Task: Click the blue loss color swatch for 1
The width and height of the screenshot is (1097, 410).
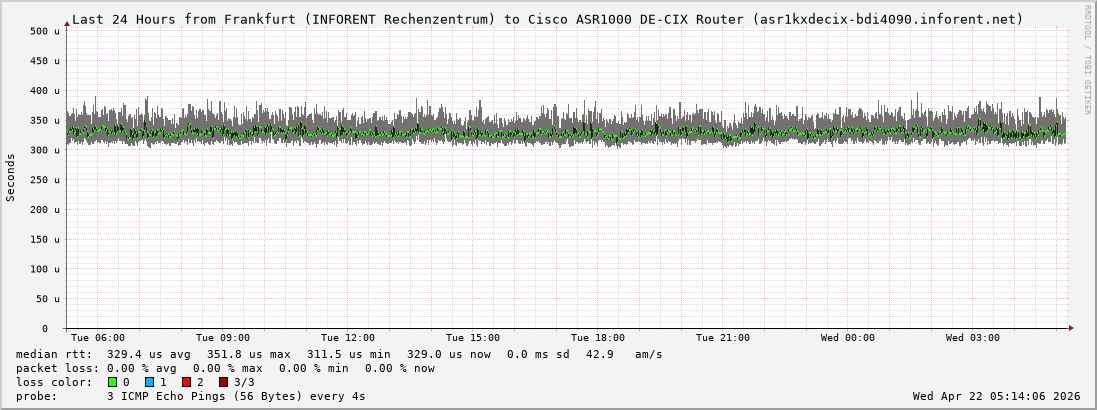Action: tap(149, 382)
